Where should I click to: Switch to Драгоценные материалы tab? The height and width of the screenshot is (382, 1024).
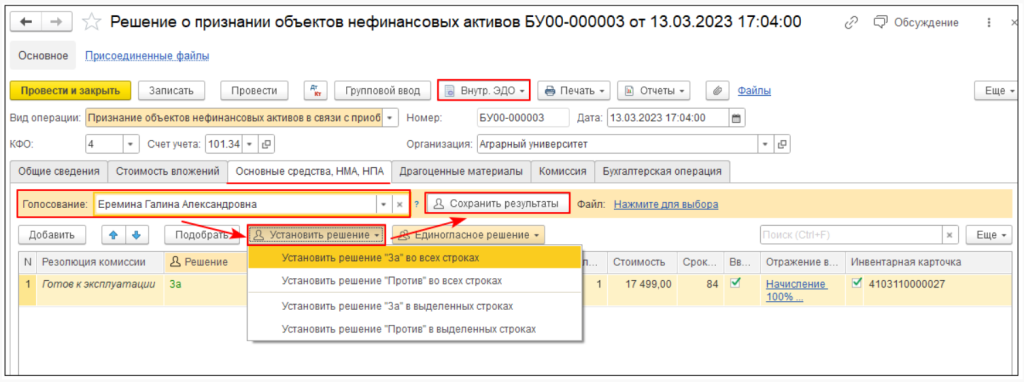461,172
